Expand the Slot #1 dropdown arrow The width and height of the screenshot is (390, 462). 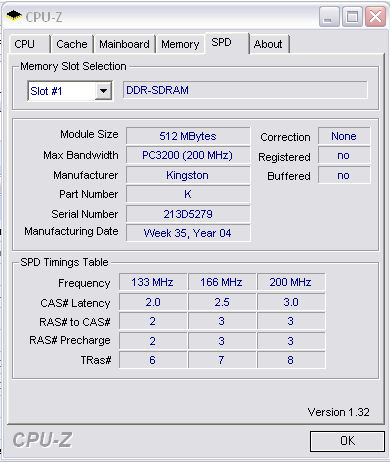103,91
